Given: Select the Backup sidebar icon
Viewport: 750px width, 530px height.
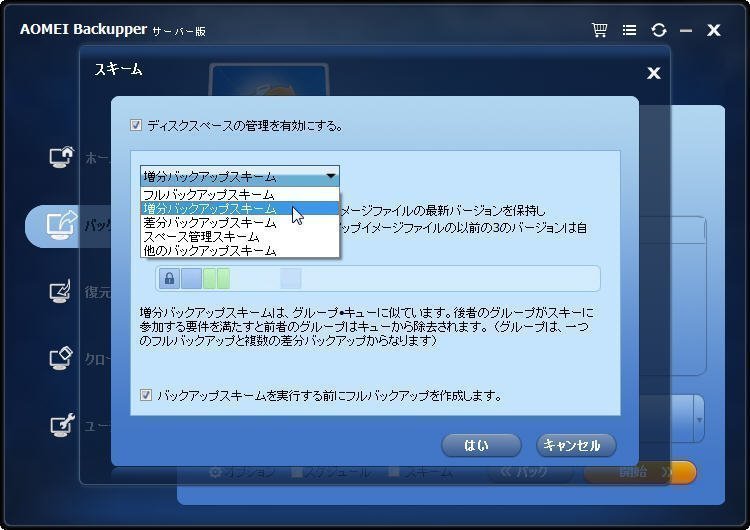Looking at the screenshot, I should tap(61, 225).
